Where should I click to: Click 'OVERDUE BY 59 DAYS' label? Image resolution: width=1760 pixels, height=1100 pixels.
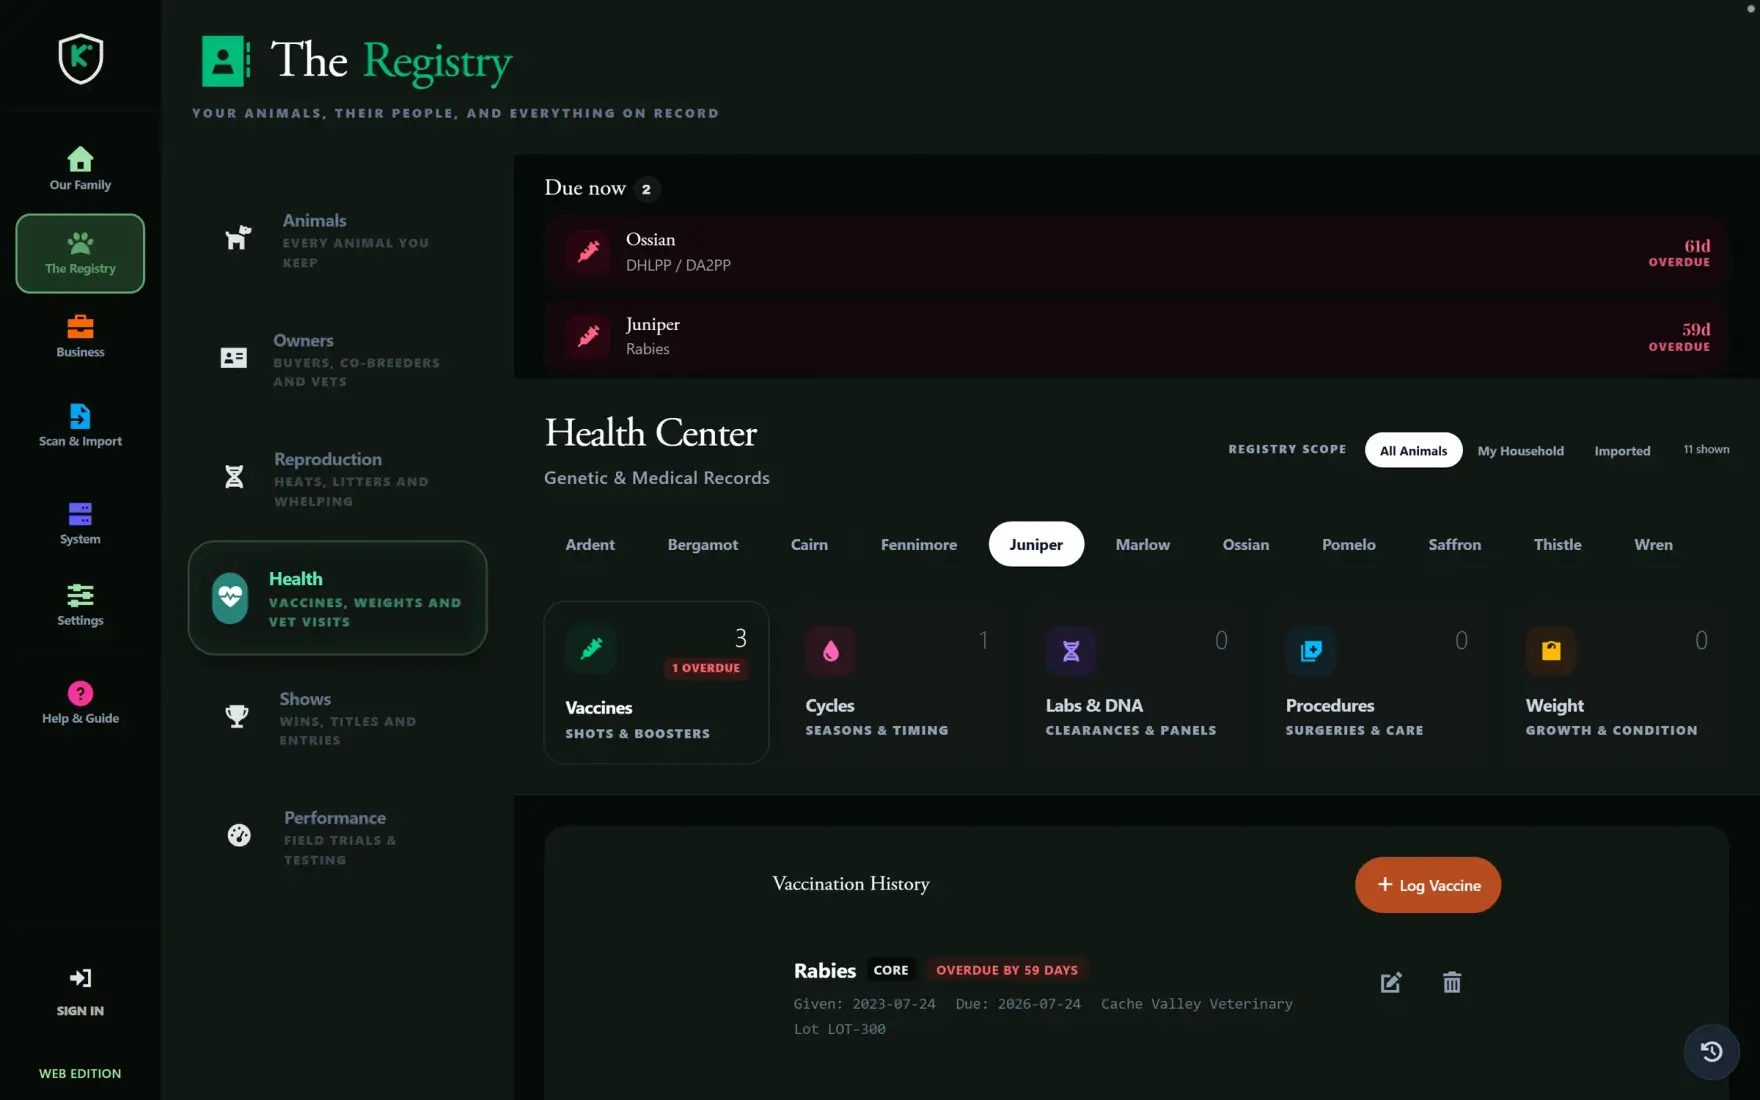click(x=1007, y=970)
